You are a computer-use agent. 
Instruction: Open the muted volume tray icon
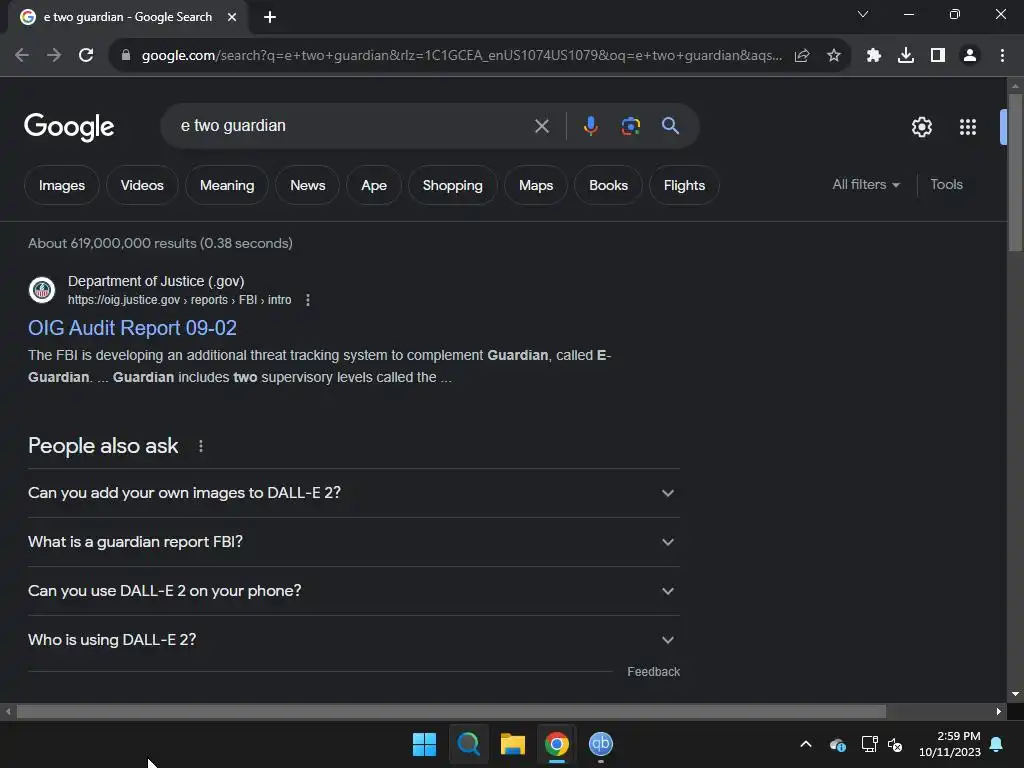pyautogui.click(x=895, y=744)
